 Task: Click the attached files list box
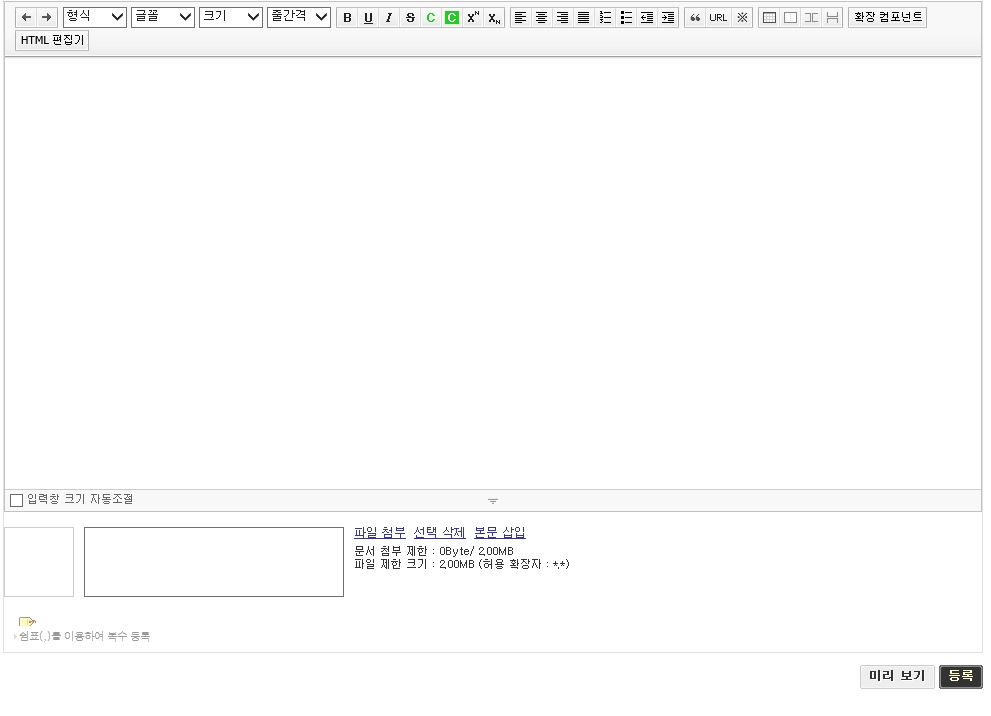213,562
